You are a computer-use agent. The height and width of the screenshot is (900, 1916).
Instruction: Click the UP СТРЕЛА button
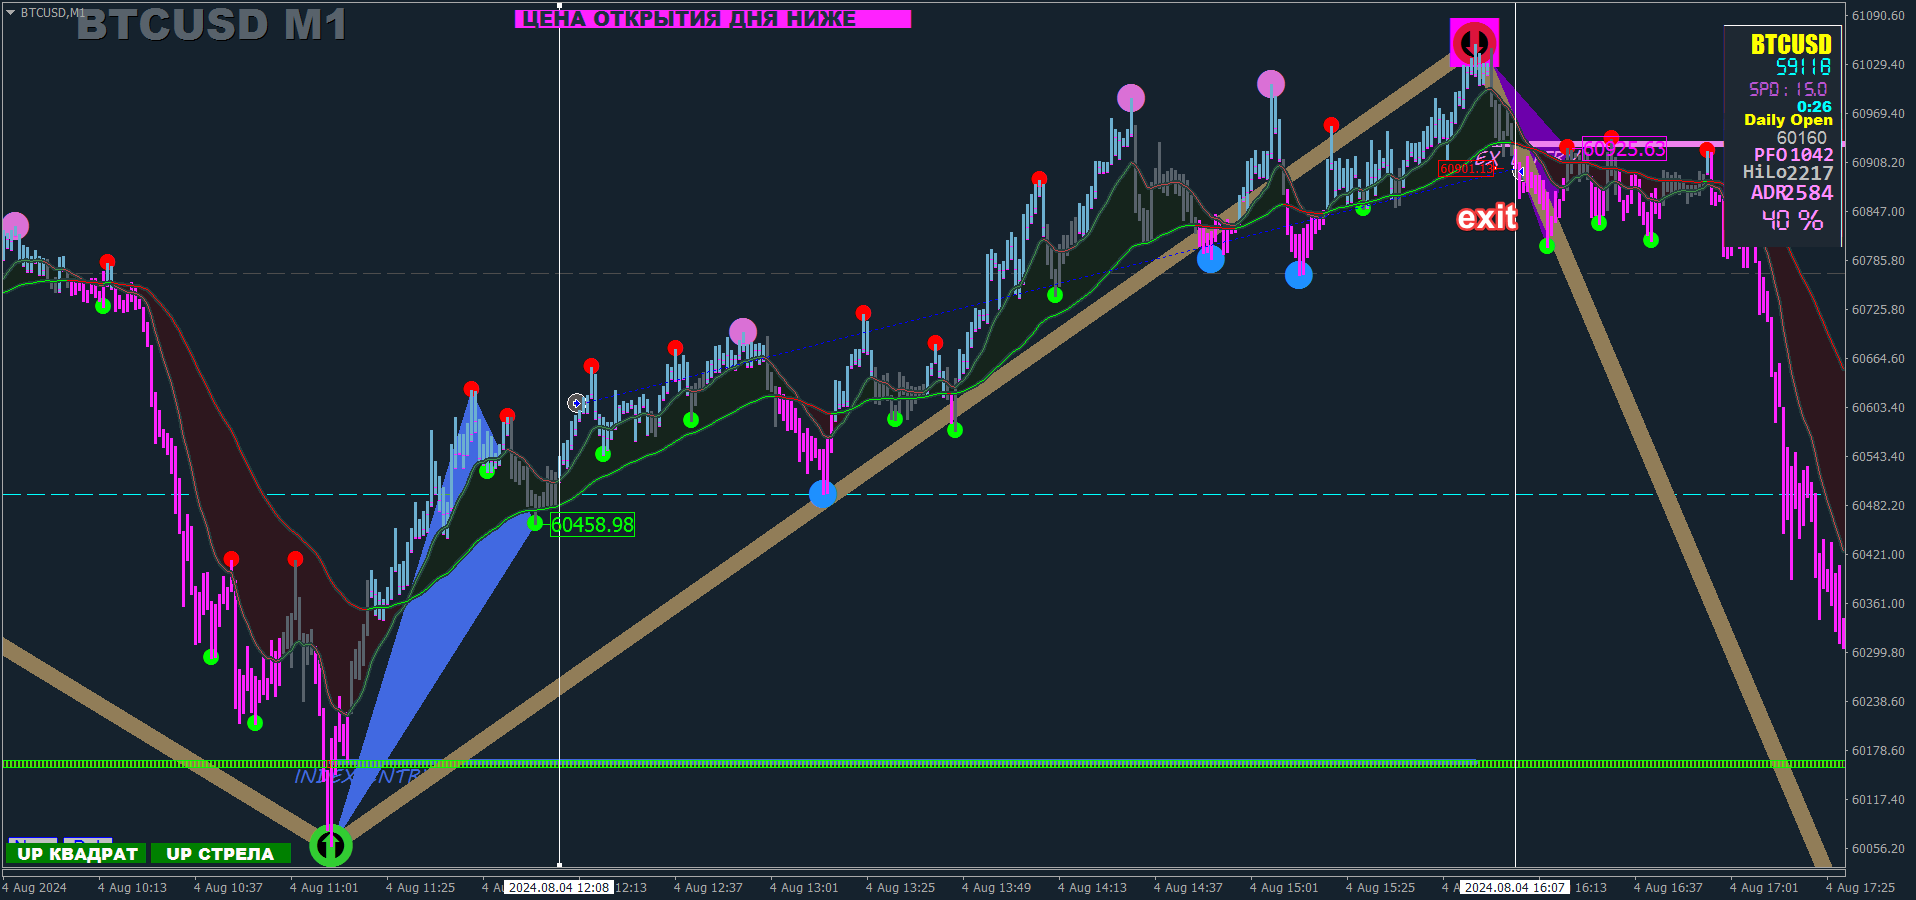pos(220,853)
